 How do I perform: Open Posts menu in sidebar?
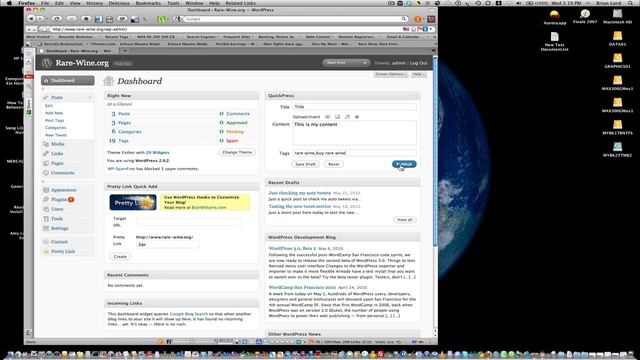57,98
